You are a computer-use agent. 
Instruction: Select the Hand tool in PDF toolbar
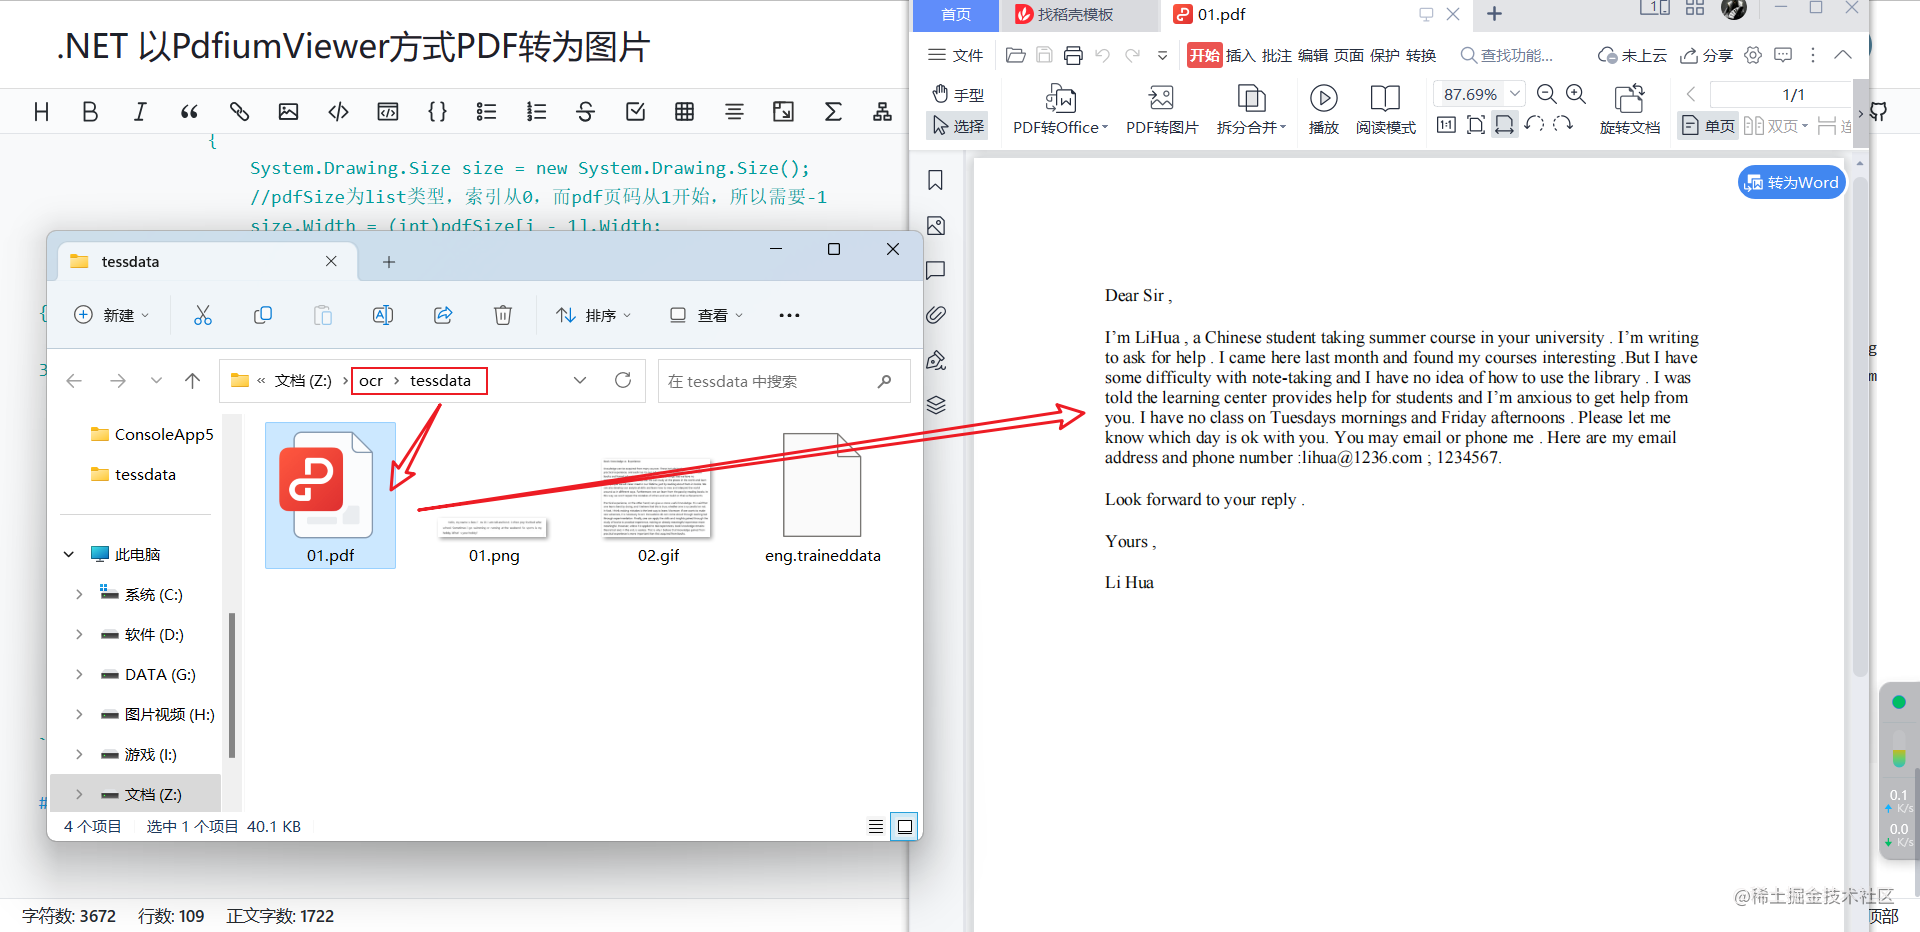click(957, 94)
